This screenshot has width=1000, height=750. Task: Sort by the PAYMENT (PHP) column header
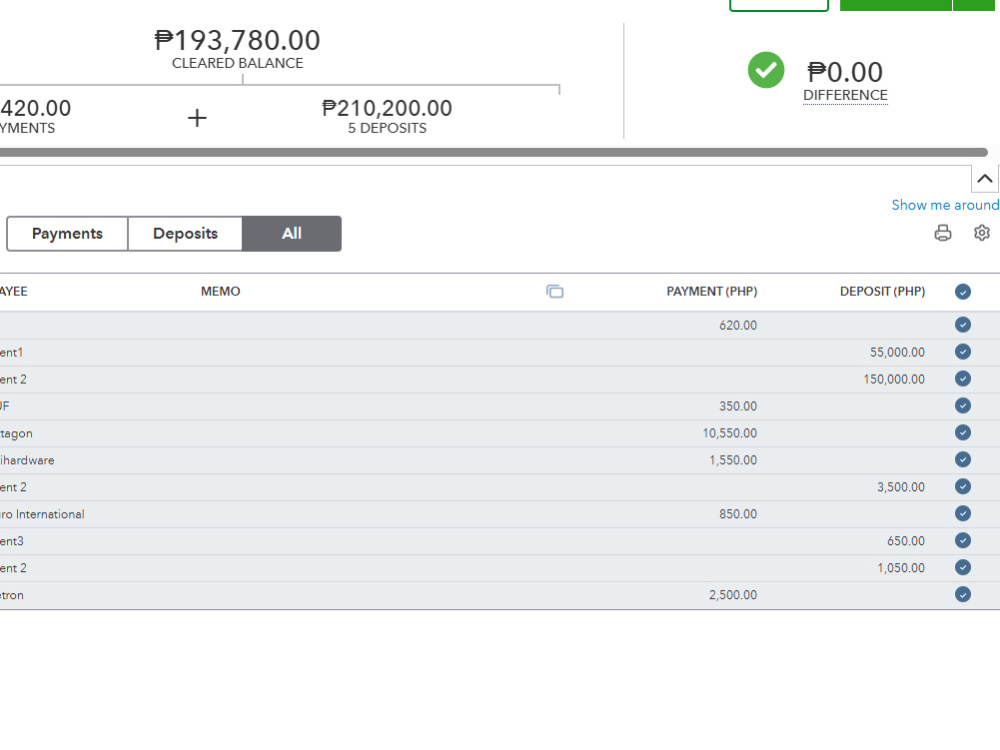[x=712, y=291]
